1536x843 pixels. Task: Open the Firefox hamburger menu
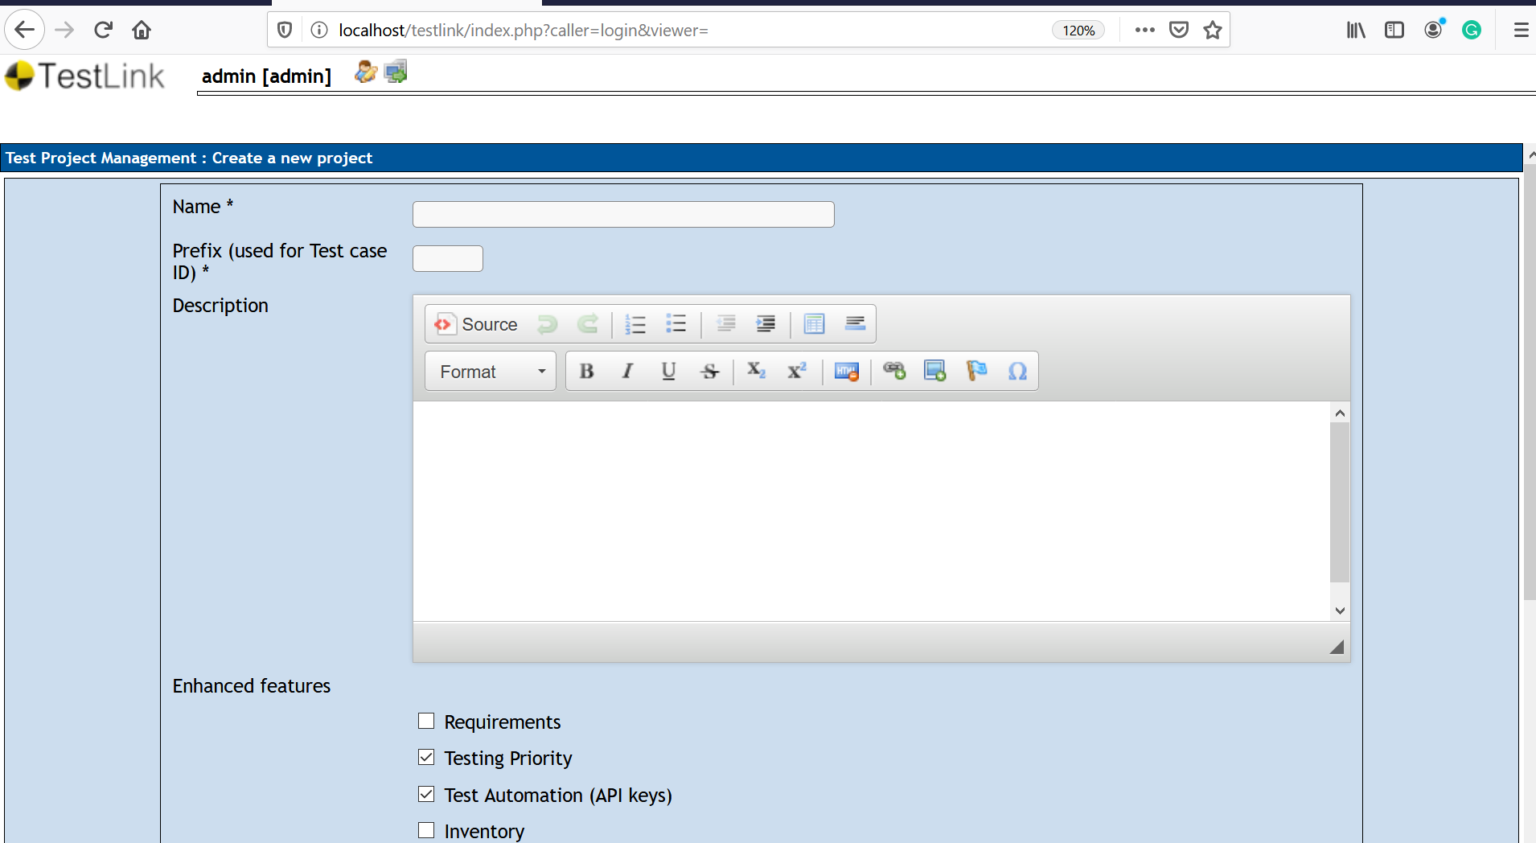coord(1520,30)
